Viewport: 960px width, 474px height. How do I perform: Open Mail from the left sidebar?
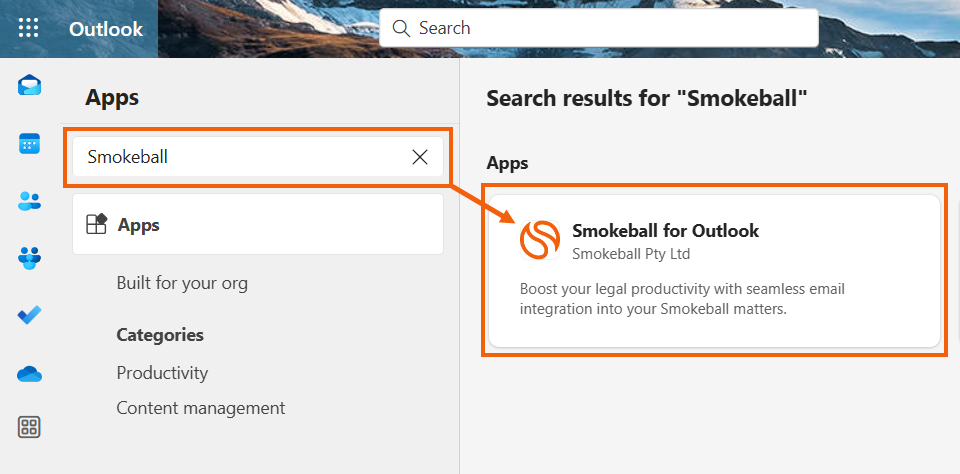pyautogui.click(x=29, y=86)
